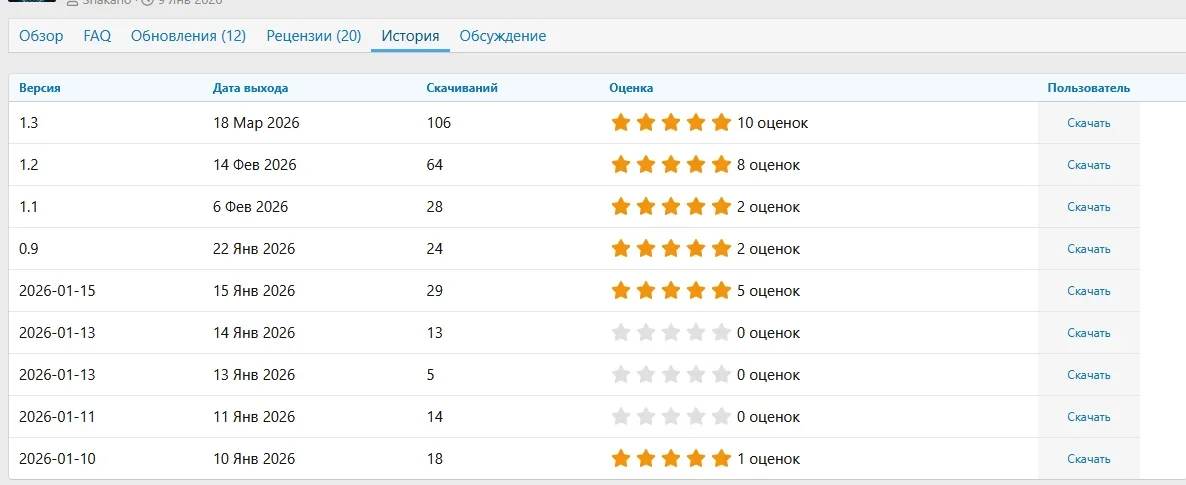Viewport: 1186px width, 485px height.
Task: Open the Обзор tab
Action: pos(41,36)
